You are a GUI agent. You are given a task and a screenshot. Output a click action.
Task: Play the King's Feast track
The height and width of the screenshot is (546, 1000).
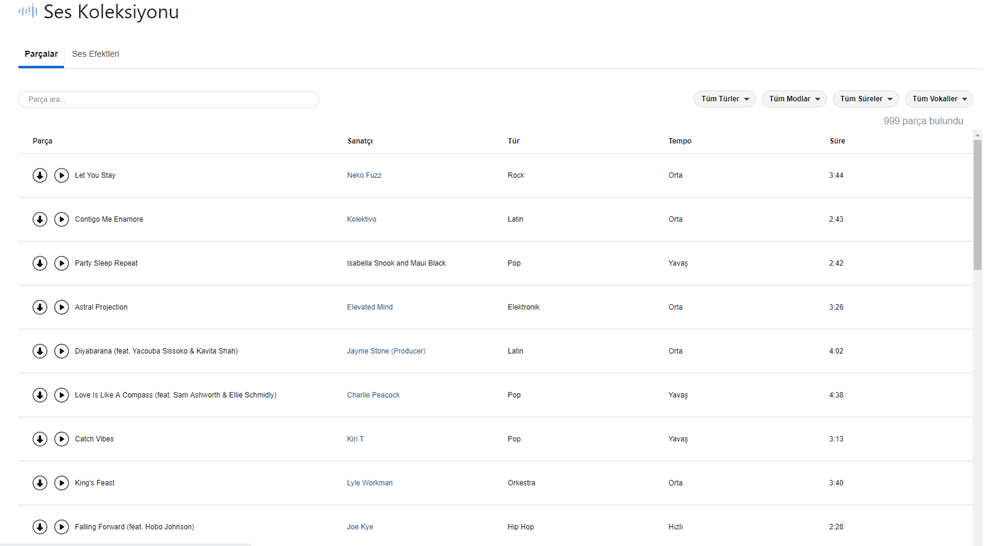[61, 483]
